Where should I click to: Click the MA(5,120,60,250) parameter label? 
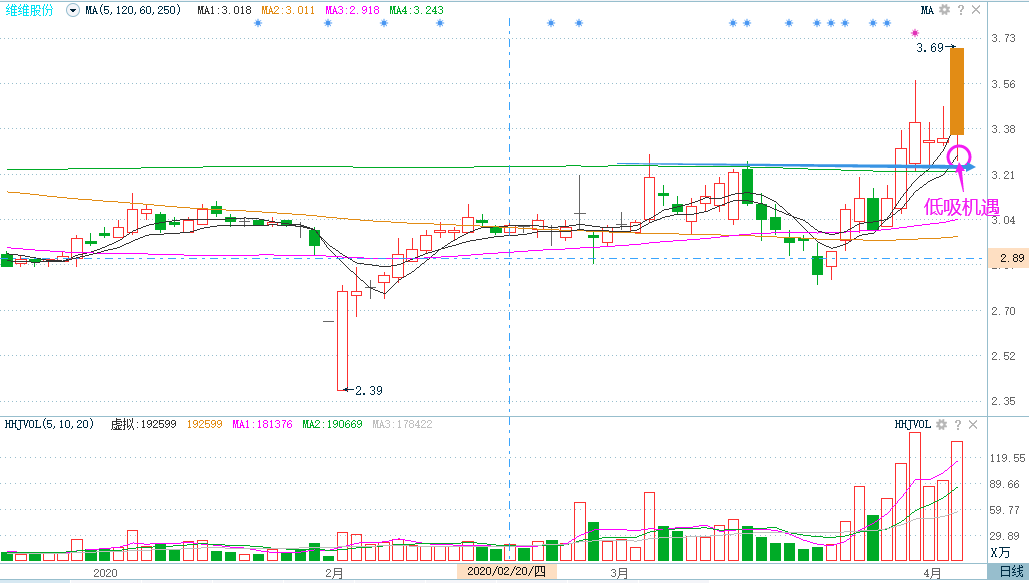click(133, 11)
